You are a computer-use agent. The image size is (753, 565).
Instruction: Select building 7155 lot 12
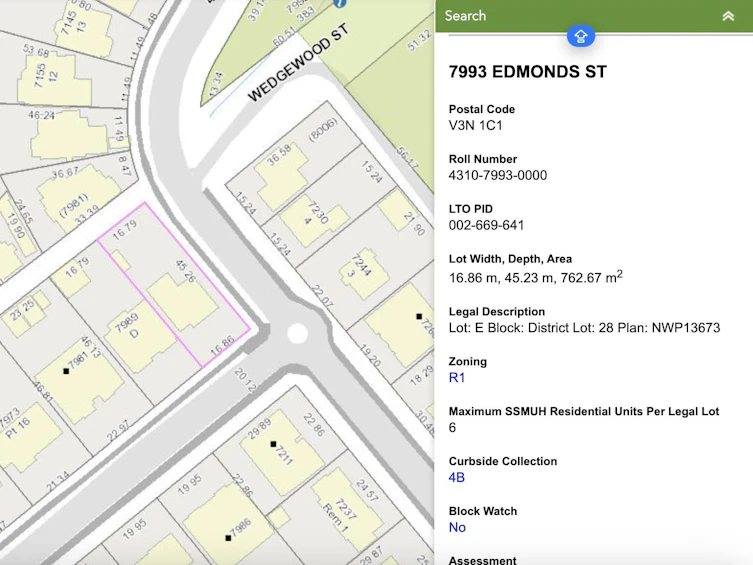pos(54,79)
